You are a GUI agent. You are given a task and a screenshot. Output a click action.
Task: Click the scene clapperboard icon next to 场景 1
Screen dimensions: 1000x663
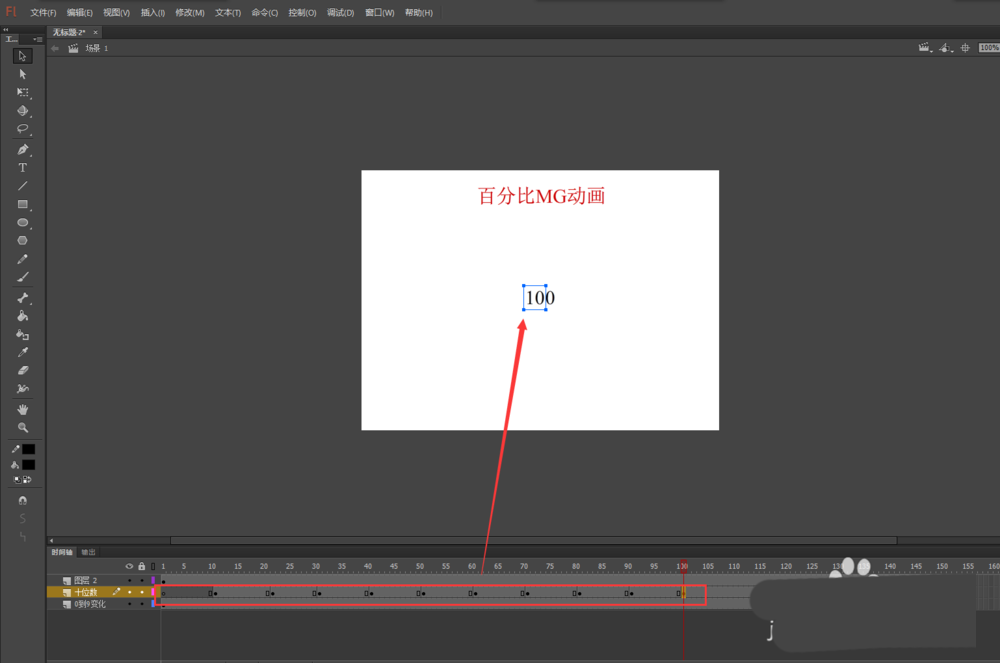tap(73, 48)
